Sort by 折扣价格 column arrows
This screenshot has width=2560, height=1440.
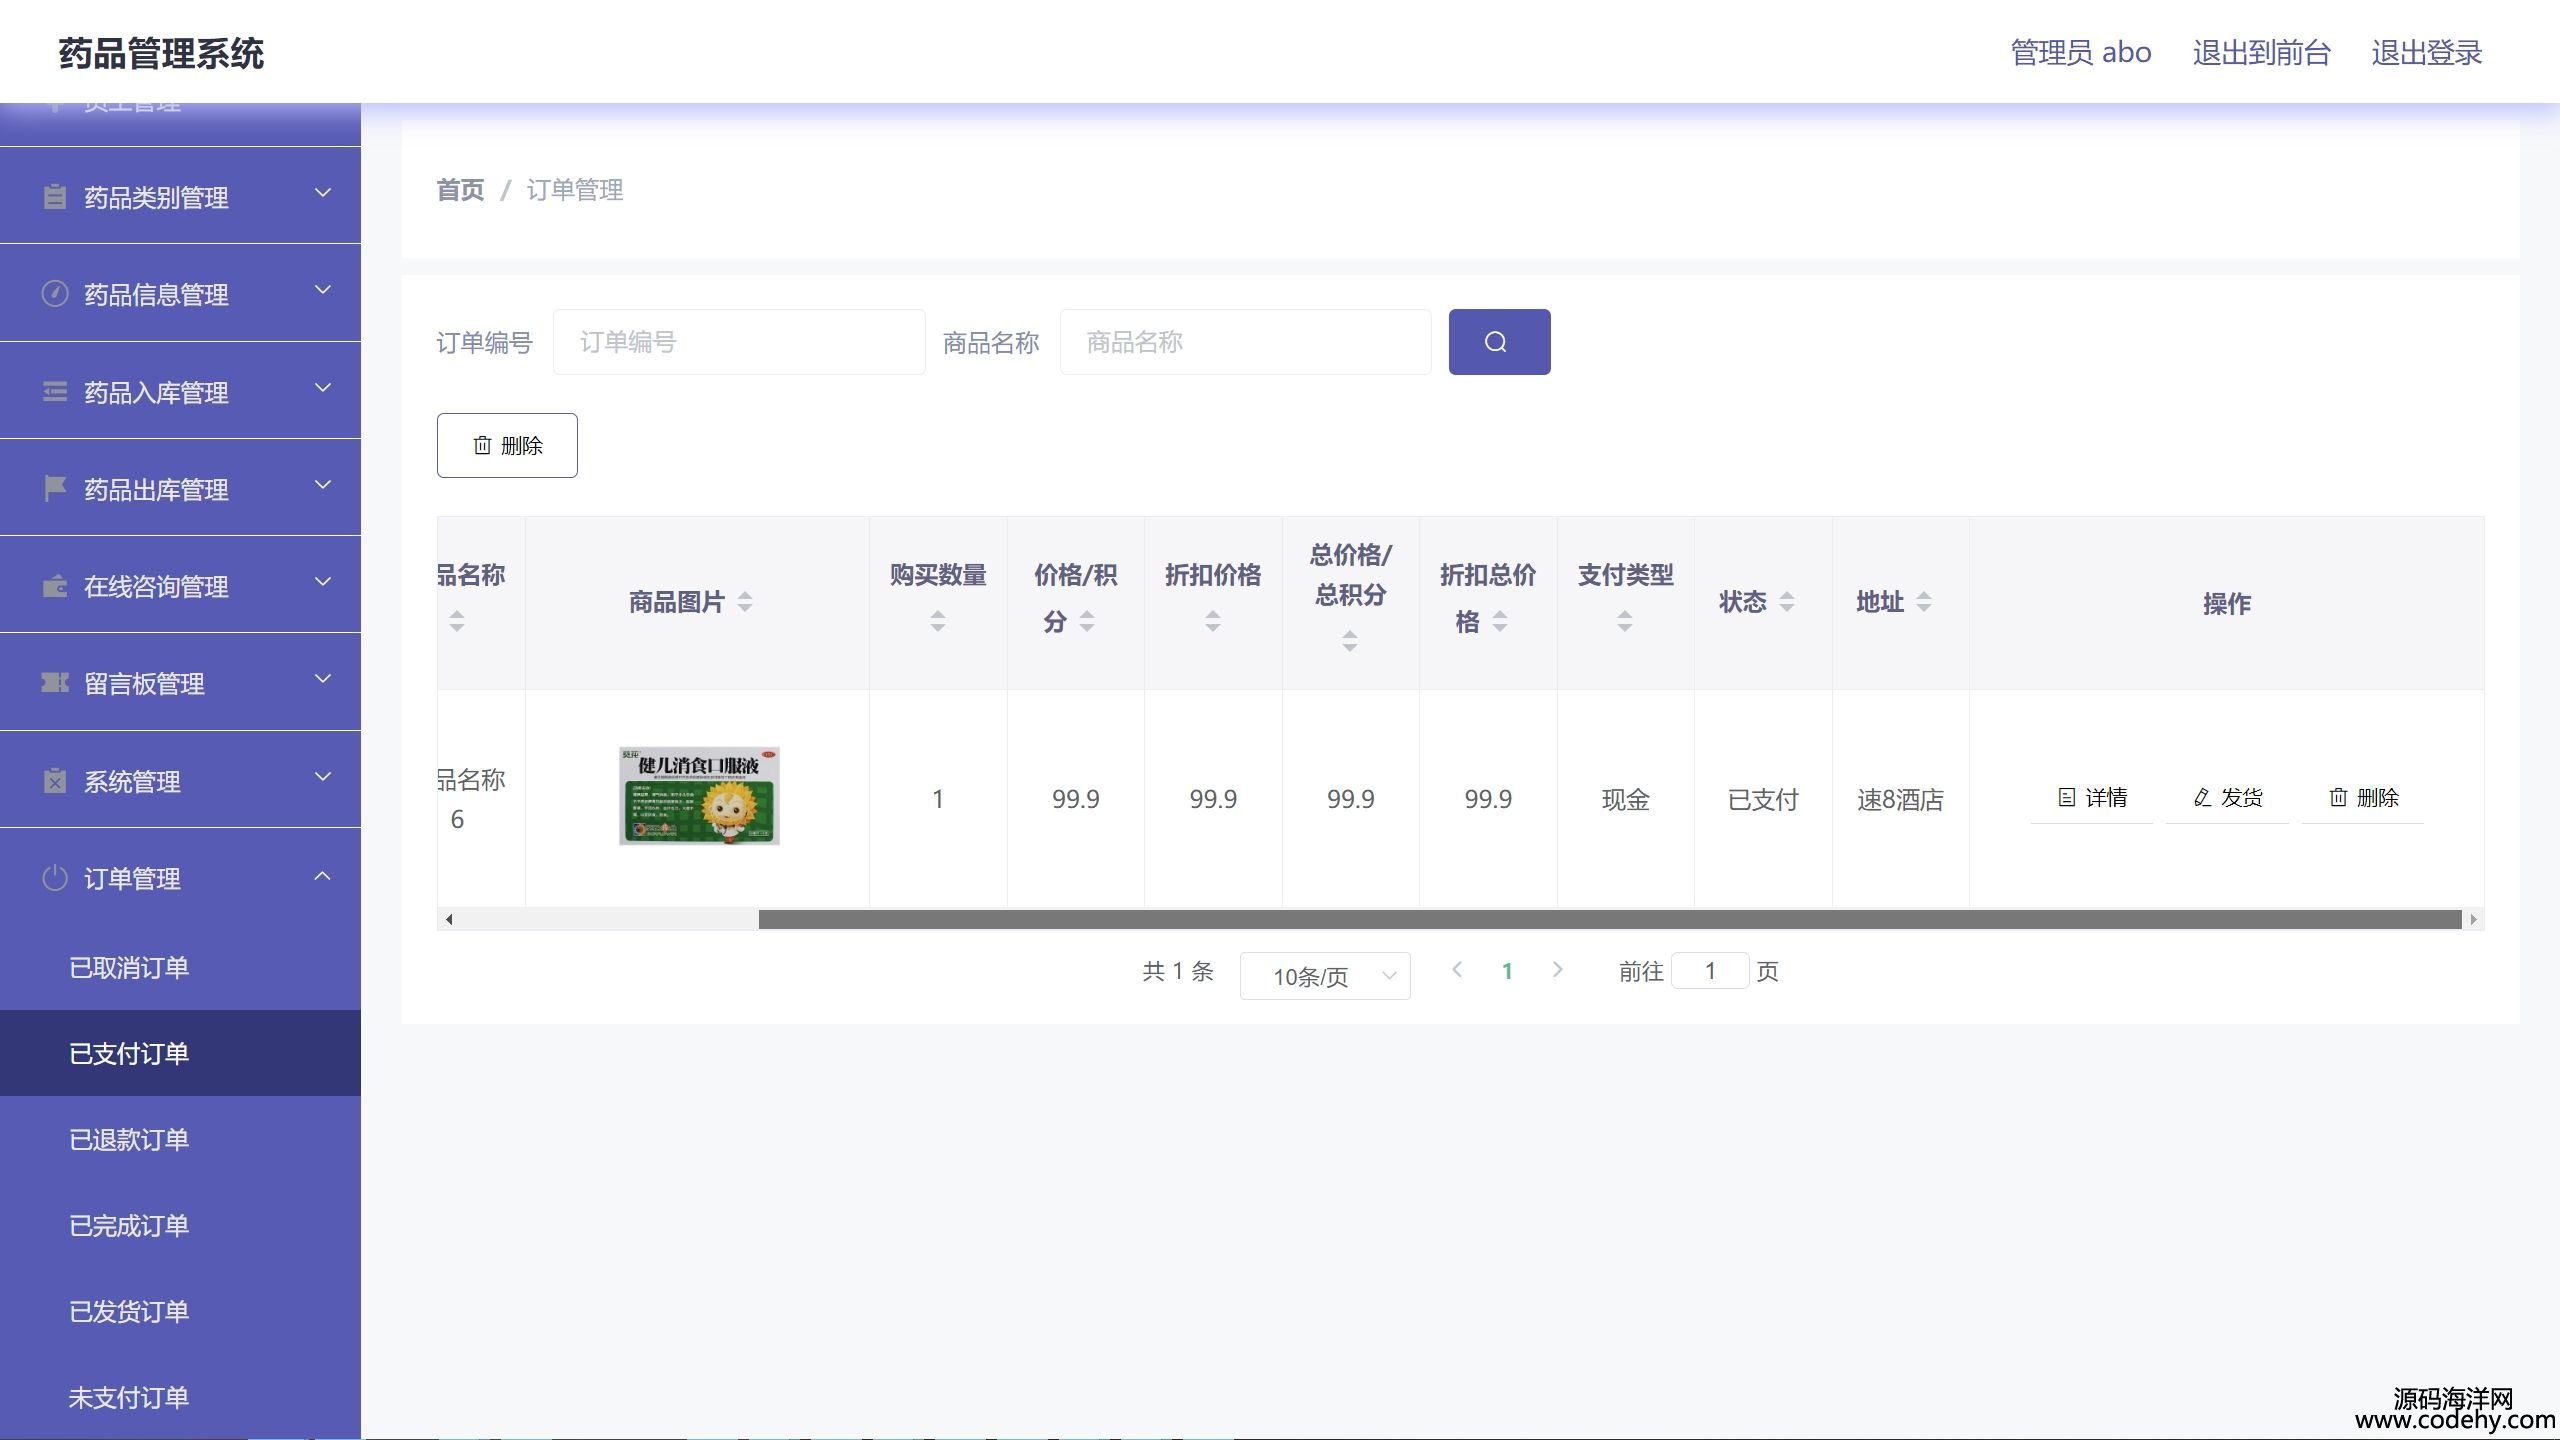click(x=1213, y=621)
